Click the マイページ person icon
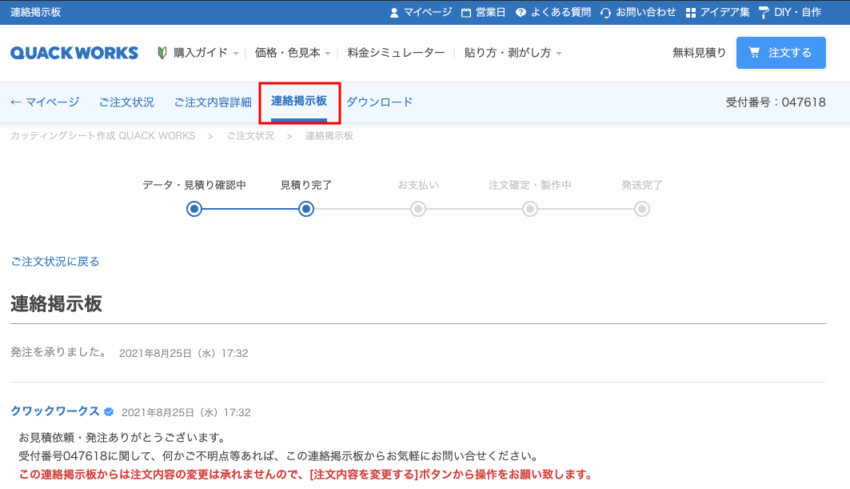Image resolution: width=850 pixels, height=489 pixels. click(393, 12)
